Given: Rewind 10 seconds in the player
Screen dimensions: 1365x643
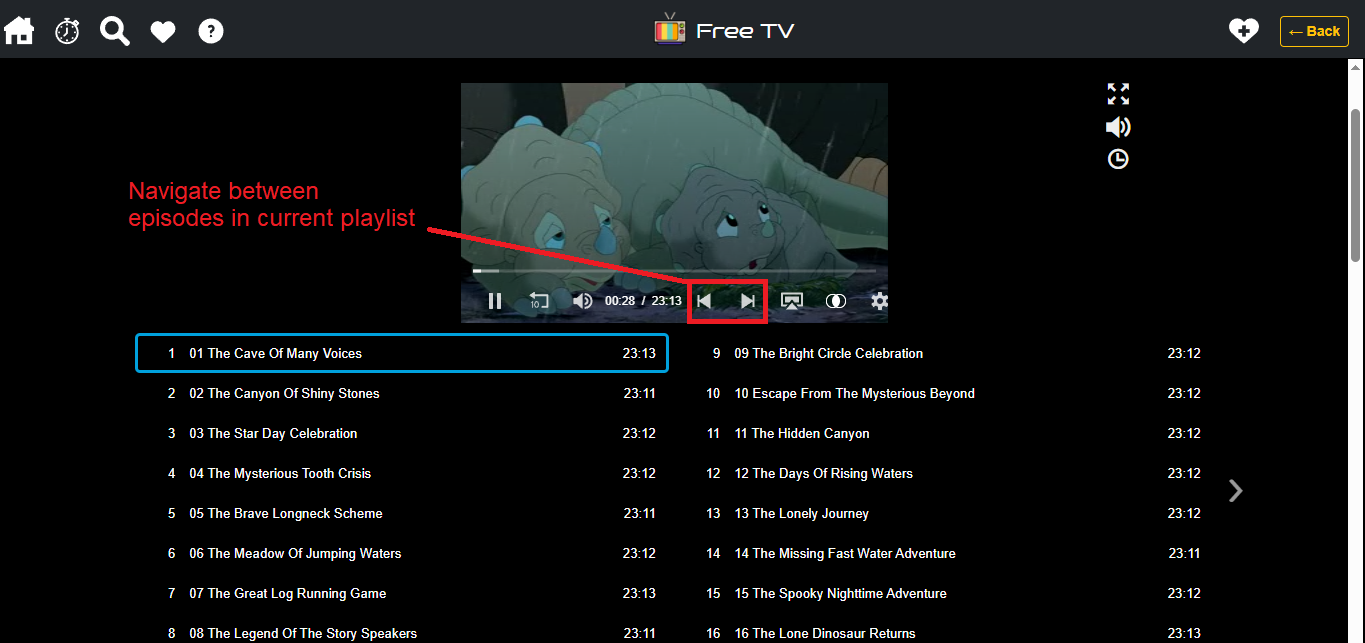Looking at the screenshot, I should pos(539,301).
